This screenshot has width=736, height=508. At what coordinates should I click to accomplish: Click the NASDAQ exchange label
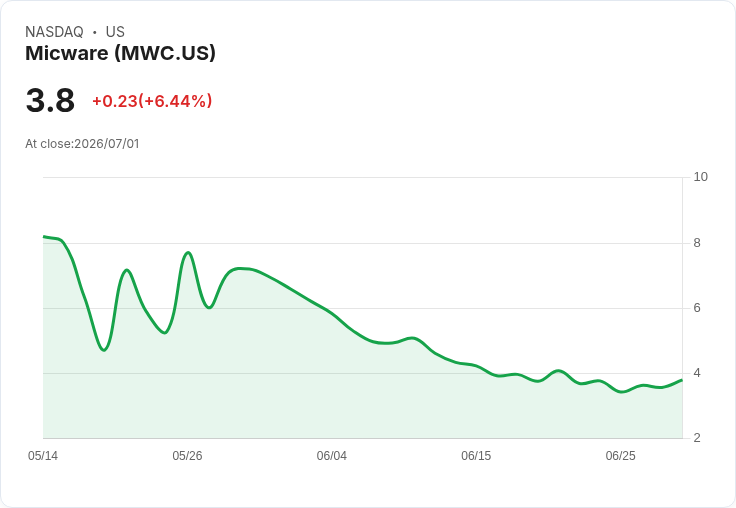click(54, 32)
